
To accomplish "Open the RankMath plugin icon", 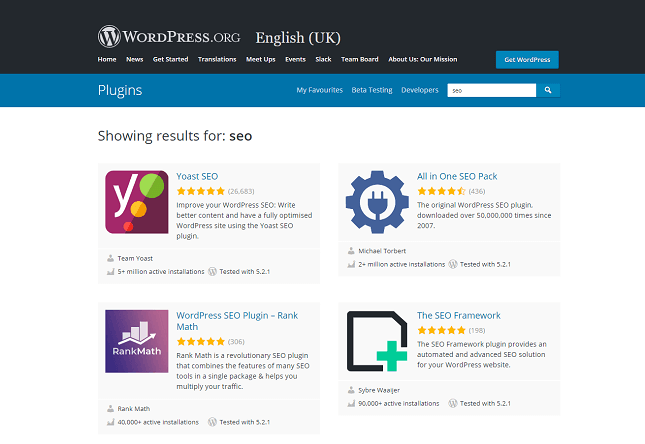I will (x=137, y=341).
